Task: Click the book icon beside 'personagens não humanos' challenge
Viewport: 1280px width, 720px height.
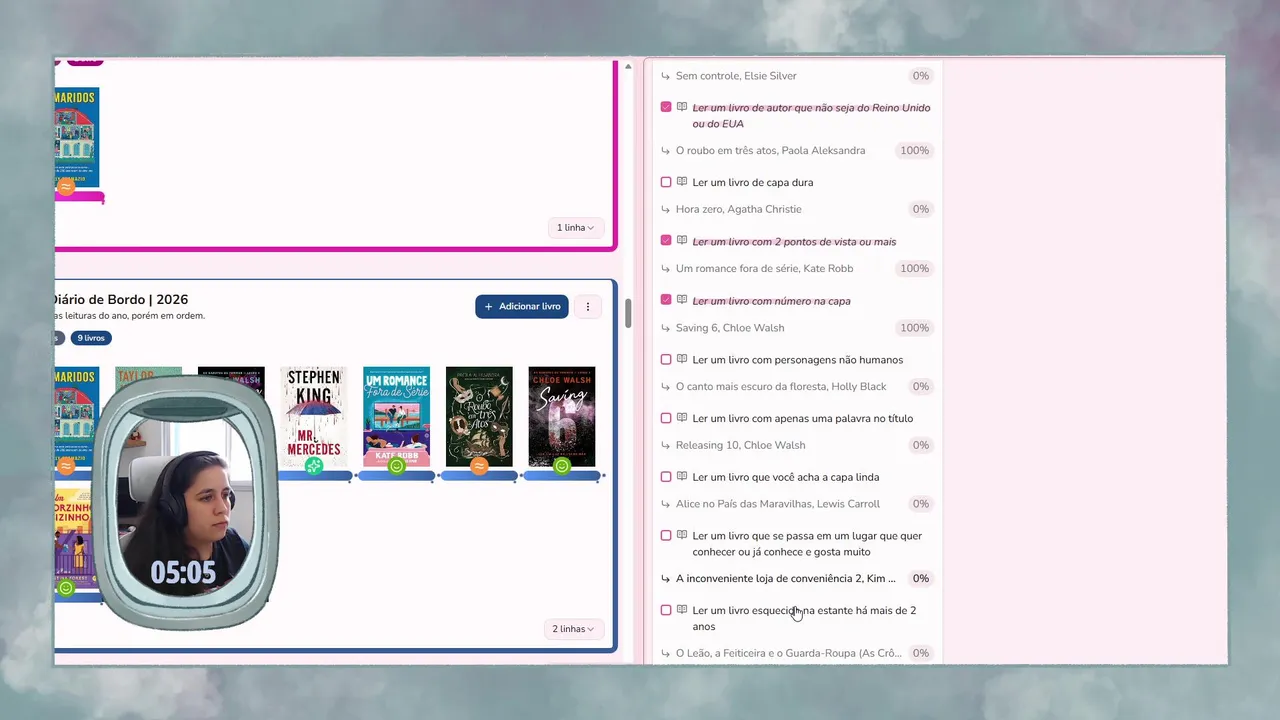Action: [682, 359]
